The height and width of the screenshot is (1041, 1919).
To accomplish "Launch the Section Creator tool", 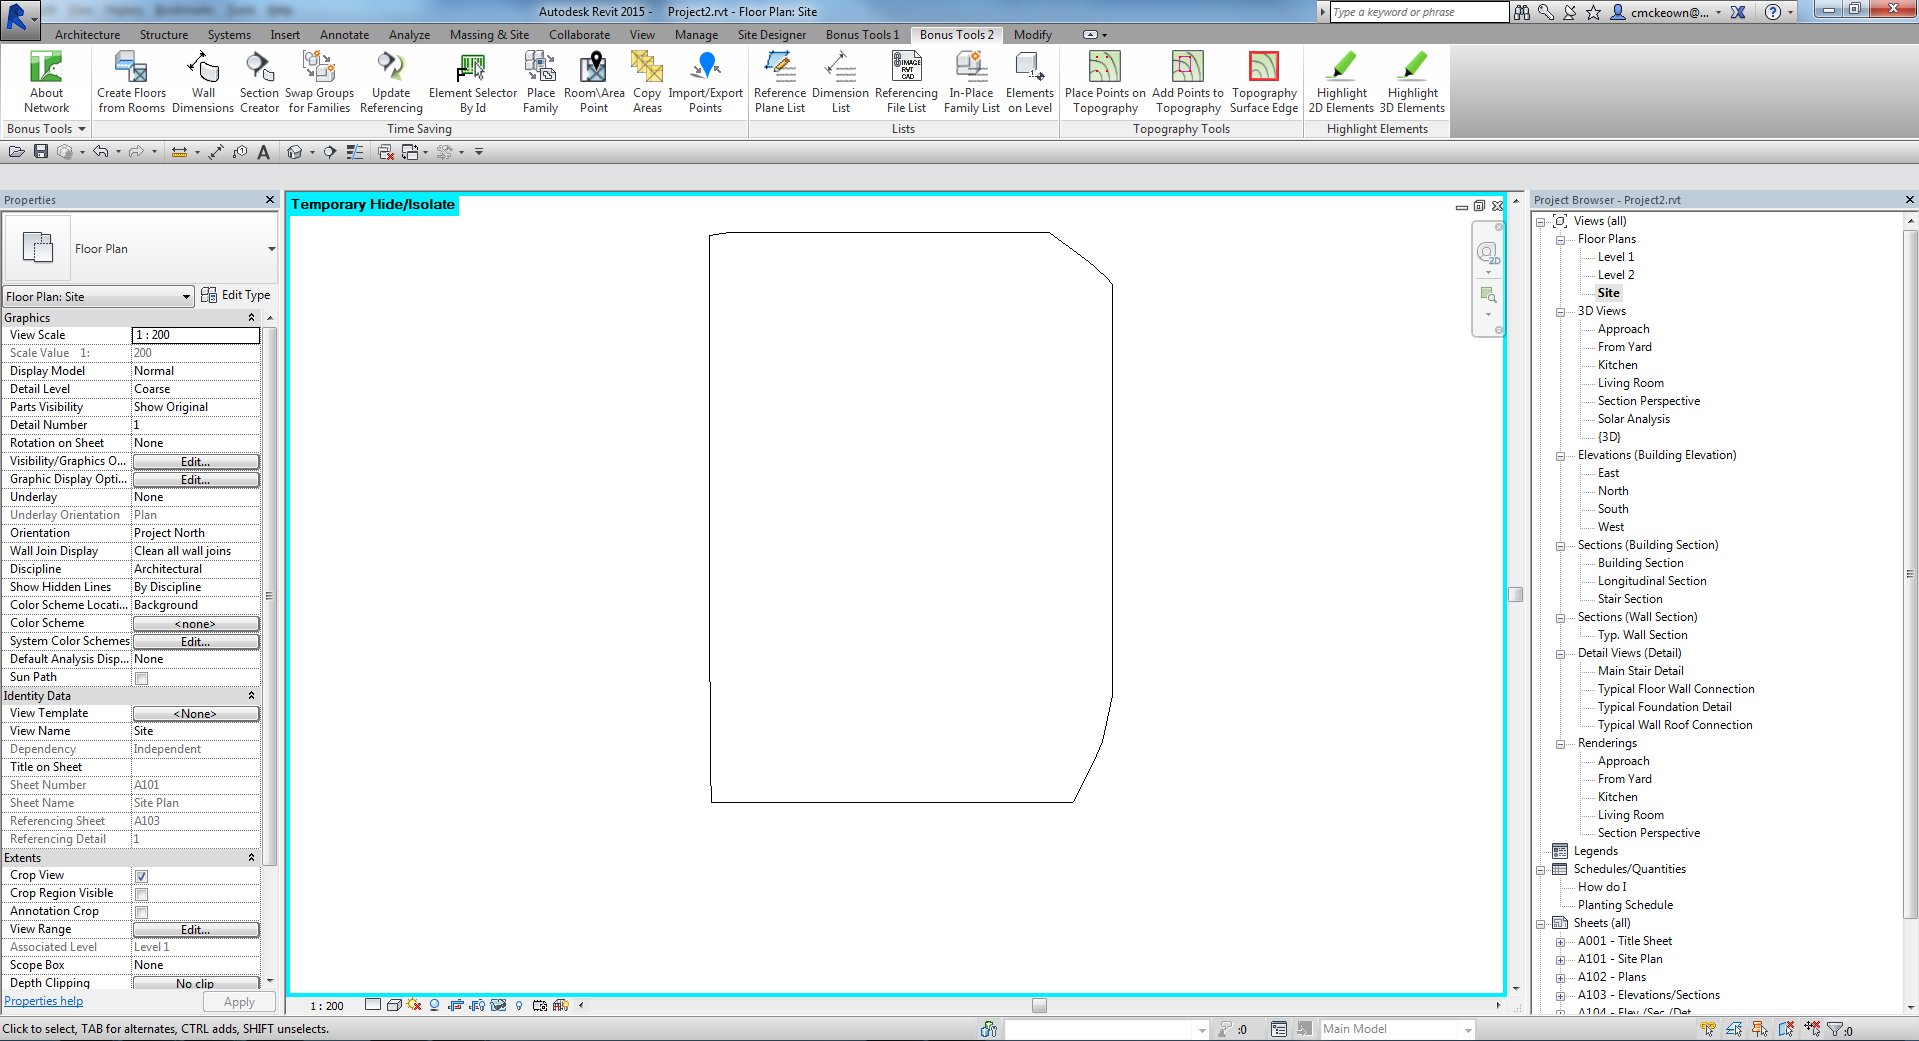I will [259, 81].
